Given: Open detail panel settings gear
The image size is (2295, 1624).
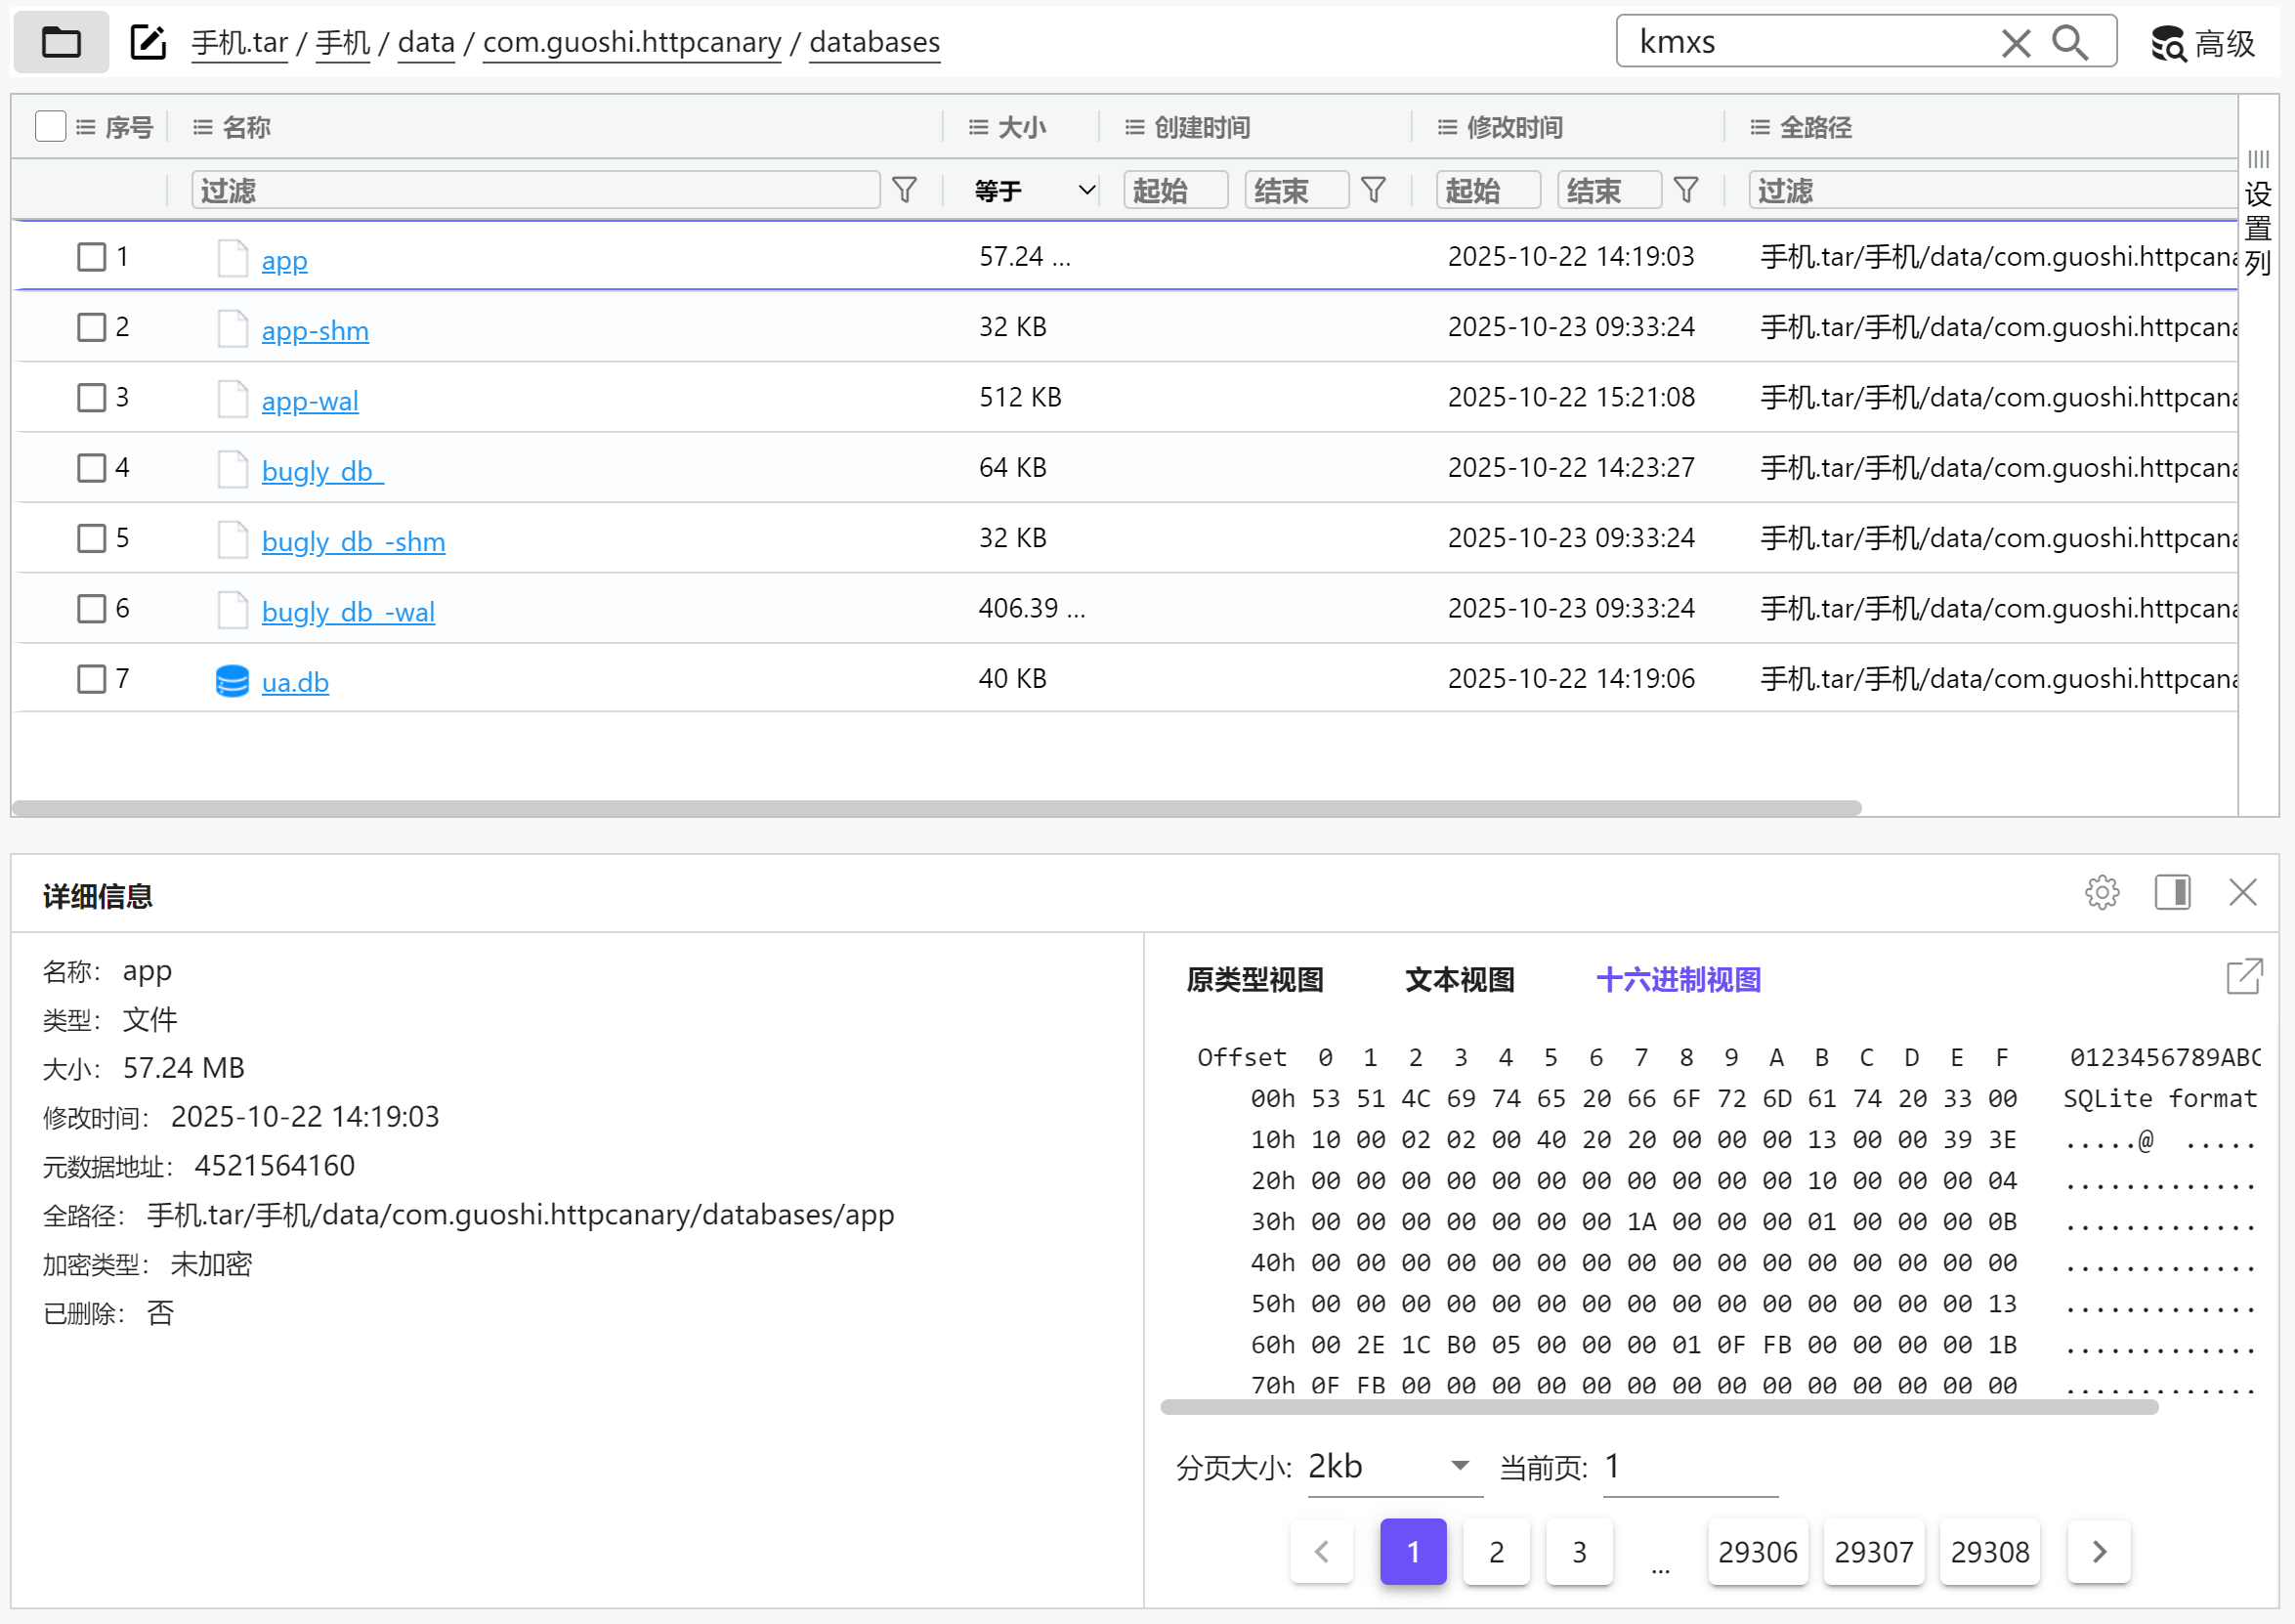Looking at the screenshot, I should [2102, 892].
